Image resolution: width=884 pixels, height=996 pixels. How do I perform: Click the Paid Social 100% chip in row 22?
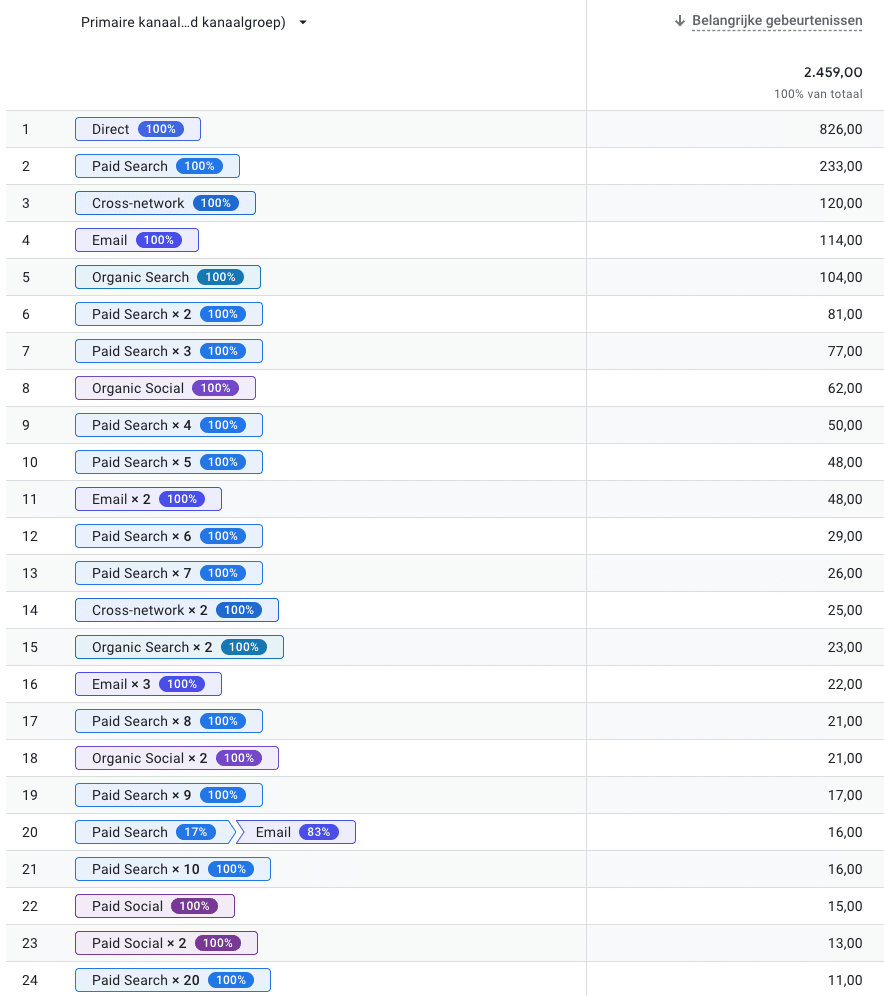[155, 906]
